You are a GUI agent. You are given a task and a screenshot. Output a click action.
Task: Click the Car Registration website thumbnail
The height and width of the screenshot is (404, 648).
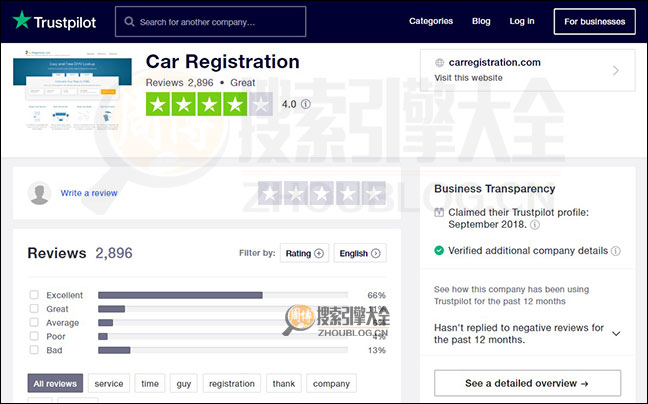click(x=72, y=90)
